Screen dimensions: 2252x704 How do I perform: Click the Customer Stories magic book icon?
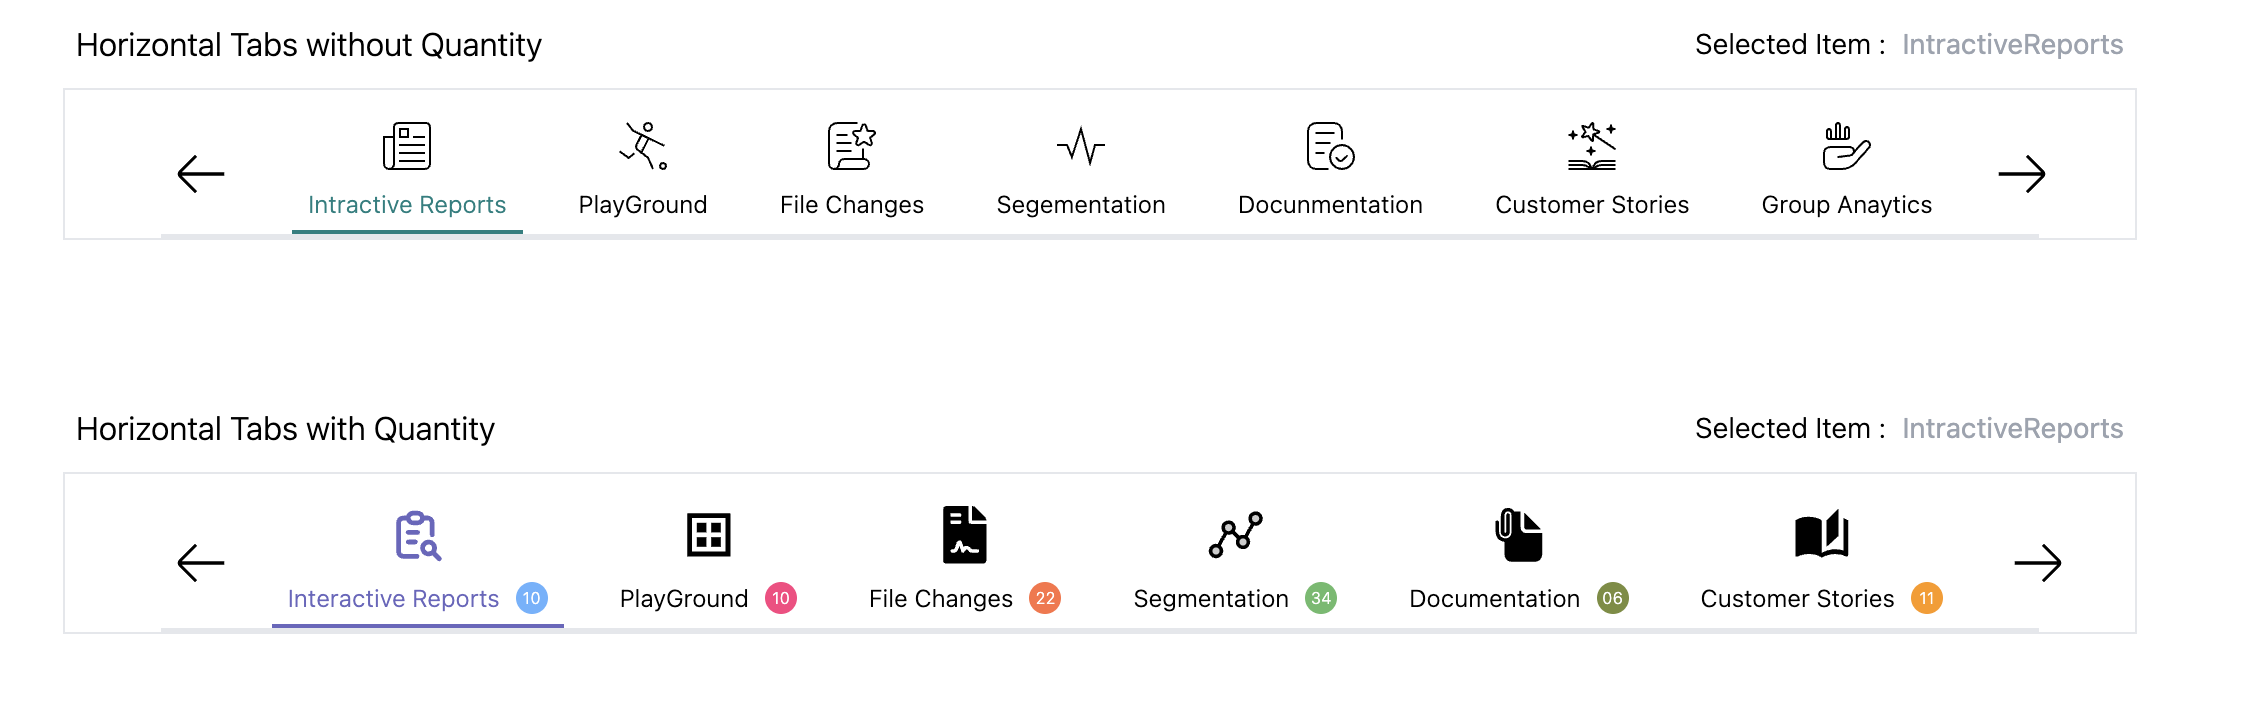click(x=1592, y=146)
